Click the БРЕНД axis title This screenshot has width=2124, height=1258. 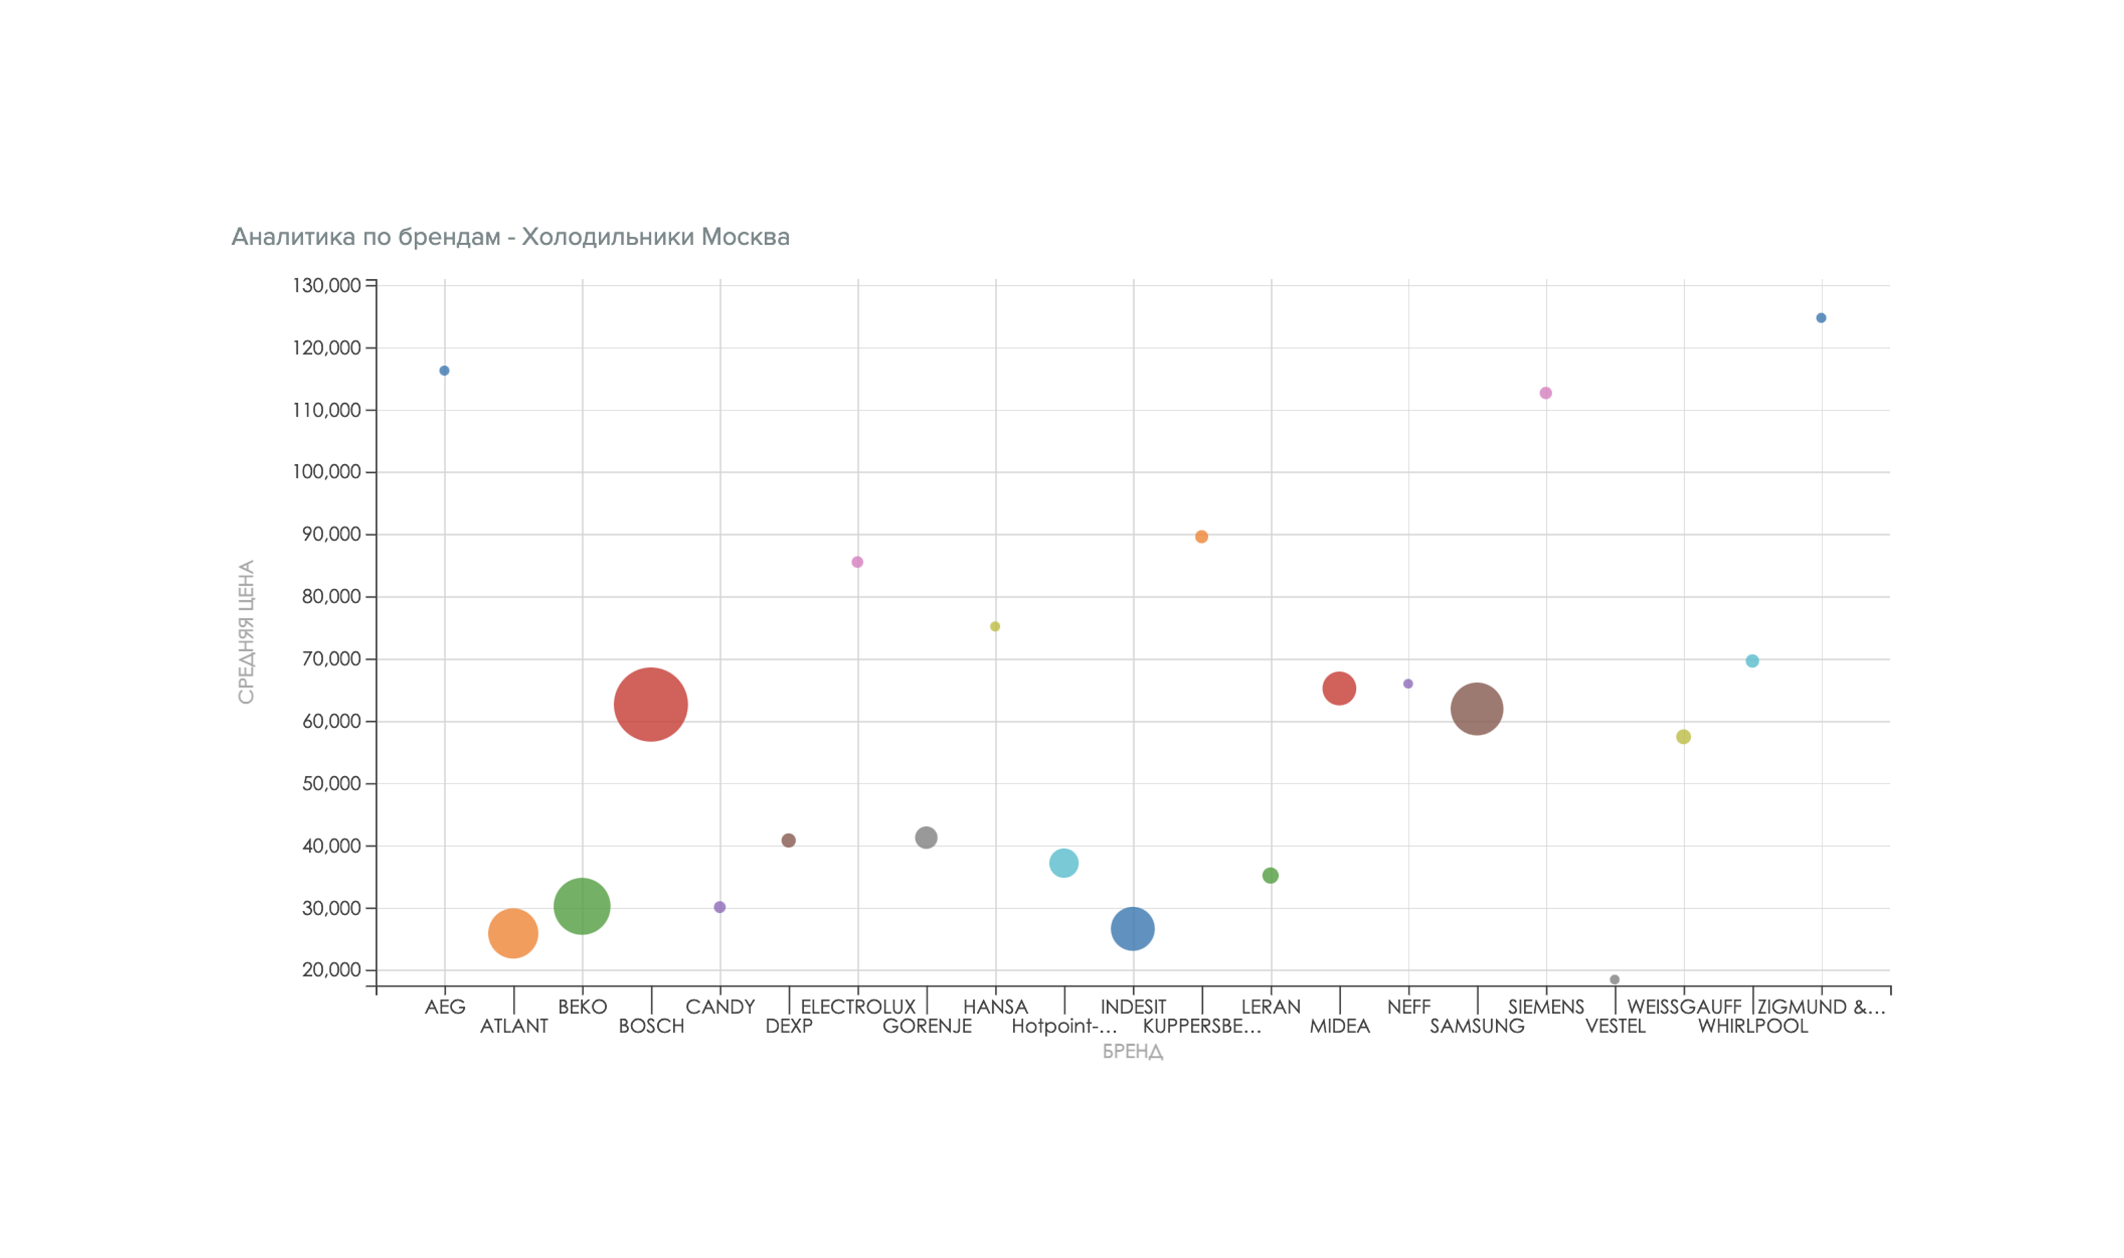point(1132,1052)
